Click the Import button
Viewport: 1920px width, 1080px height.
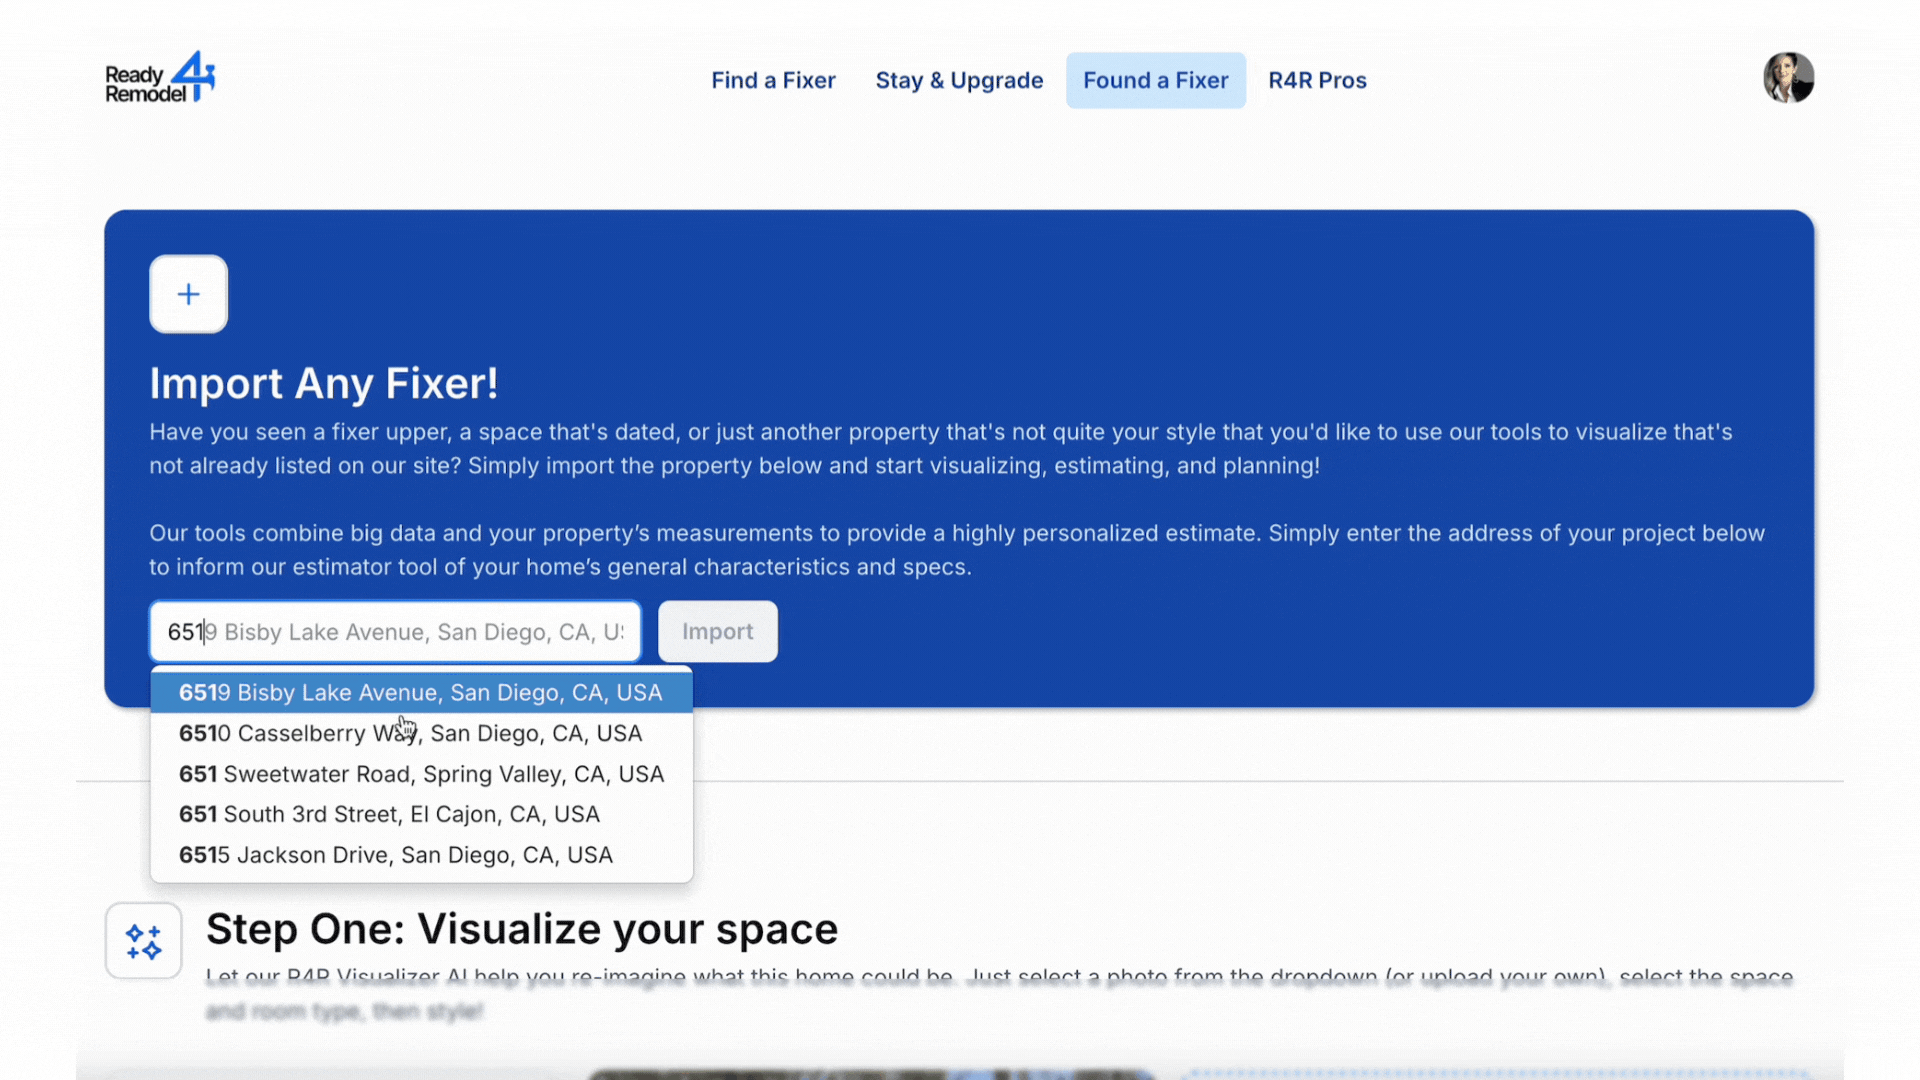click(x=717, y=631)
